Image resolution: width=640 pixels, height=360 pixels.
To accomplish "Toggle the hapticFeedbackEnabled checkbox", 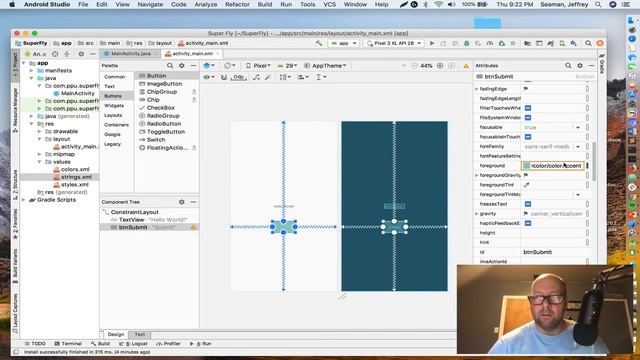I will click(x=528, y=223).
